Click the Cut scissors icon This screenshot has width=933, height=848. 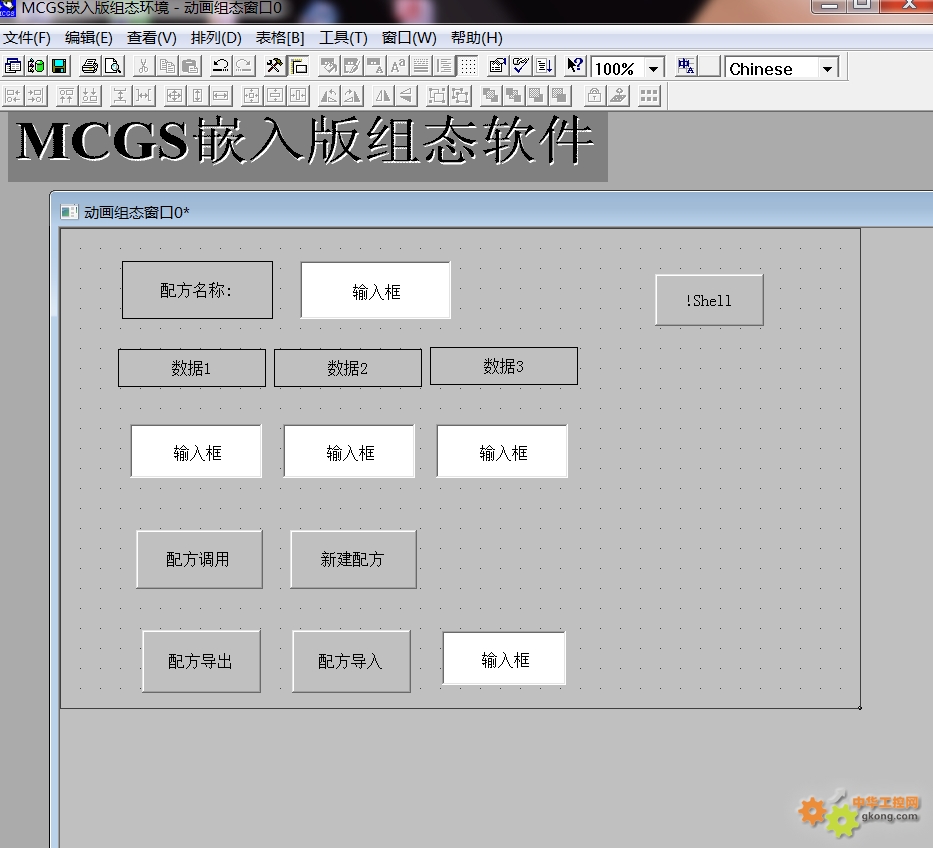pyautogui.click(x=143, y=66)
